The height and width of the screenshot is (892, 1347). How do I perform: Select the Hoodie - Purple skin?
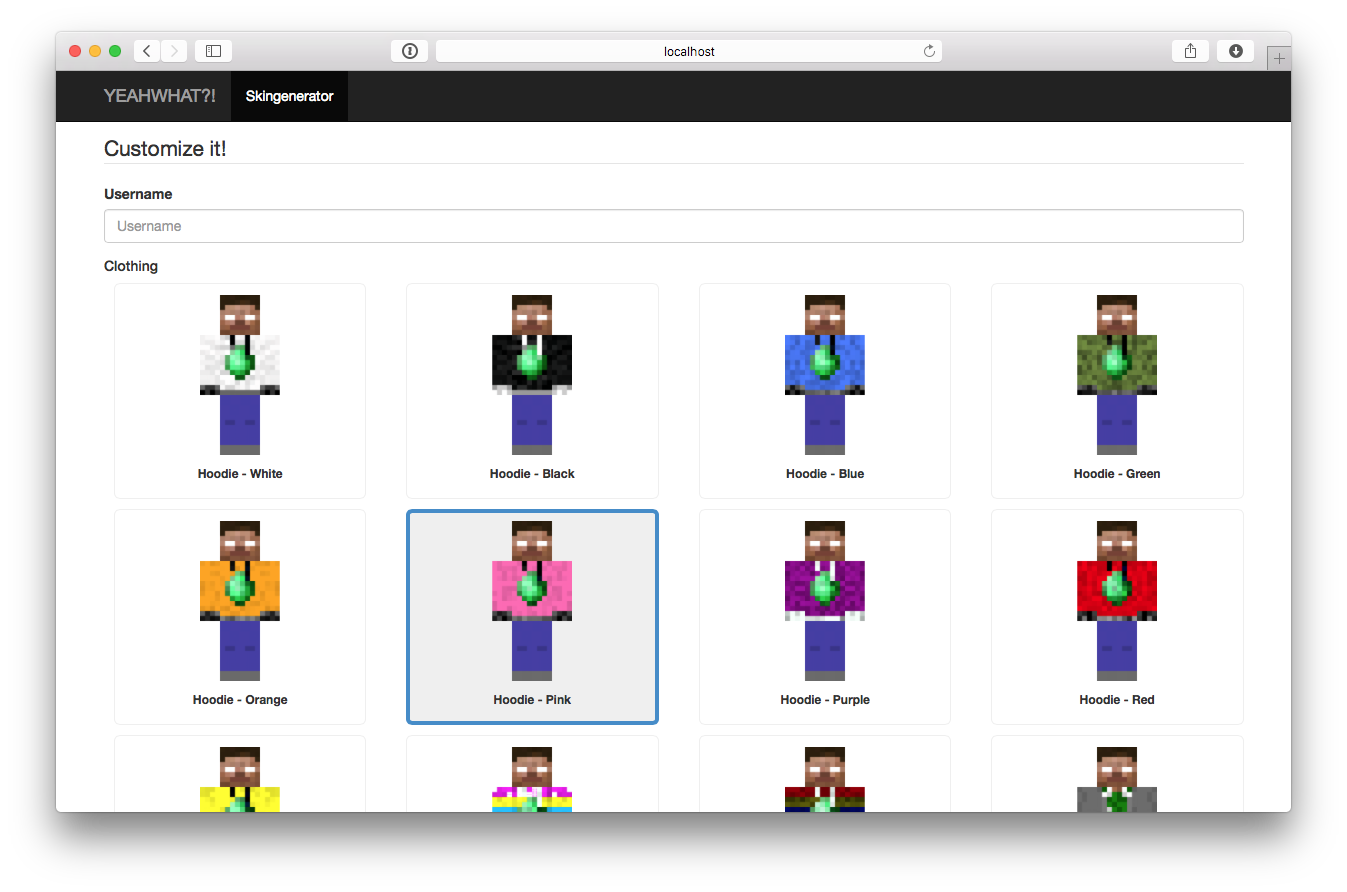[824, 616]
